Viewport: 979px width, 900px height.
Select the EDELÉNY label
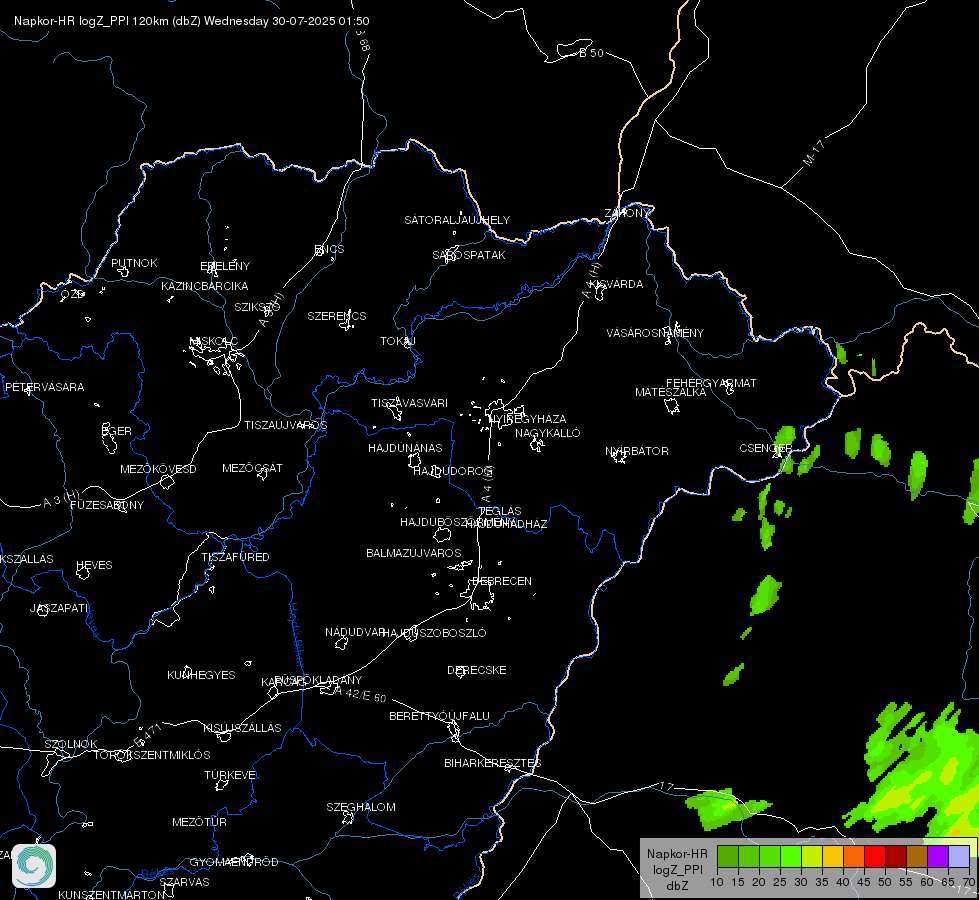click(x=225, y=266)
